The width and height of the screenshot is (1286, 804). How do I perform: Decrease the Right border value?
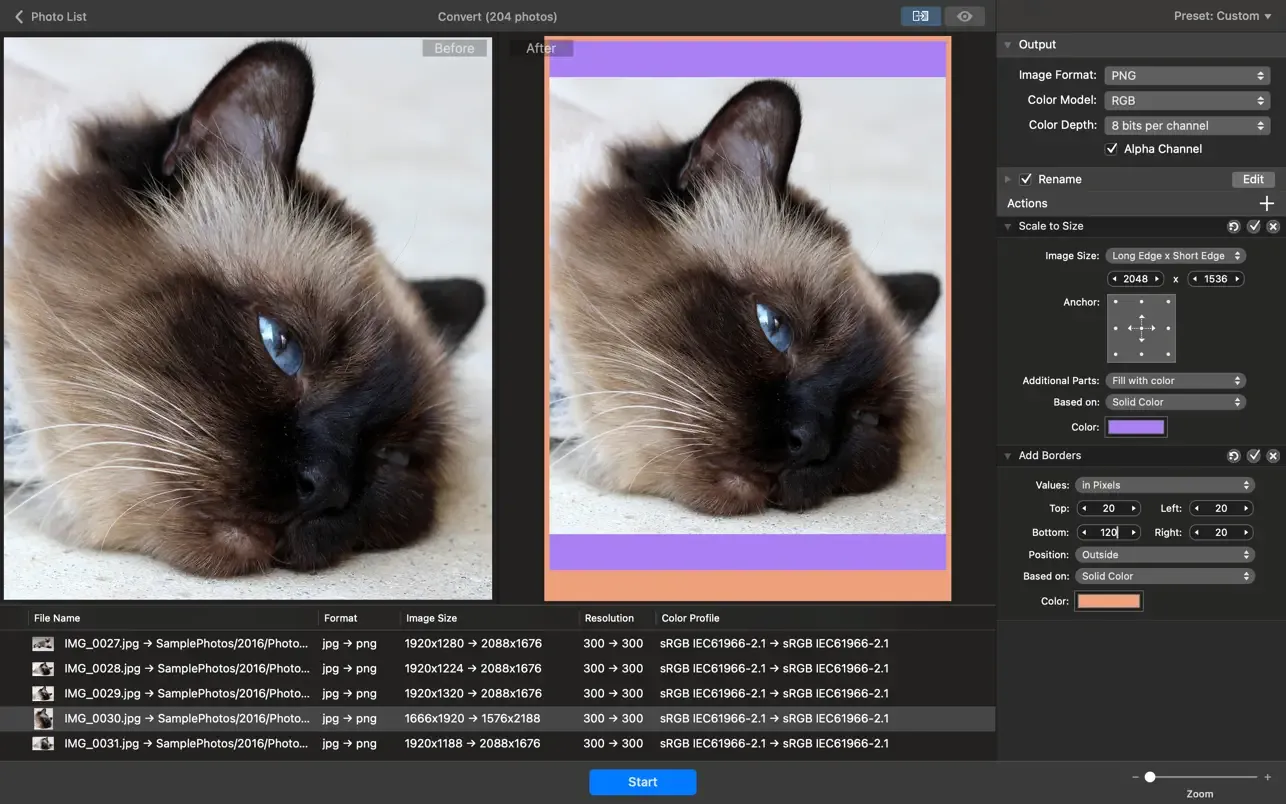[1197, 533]
